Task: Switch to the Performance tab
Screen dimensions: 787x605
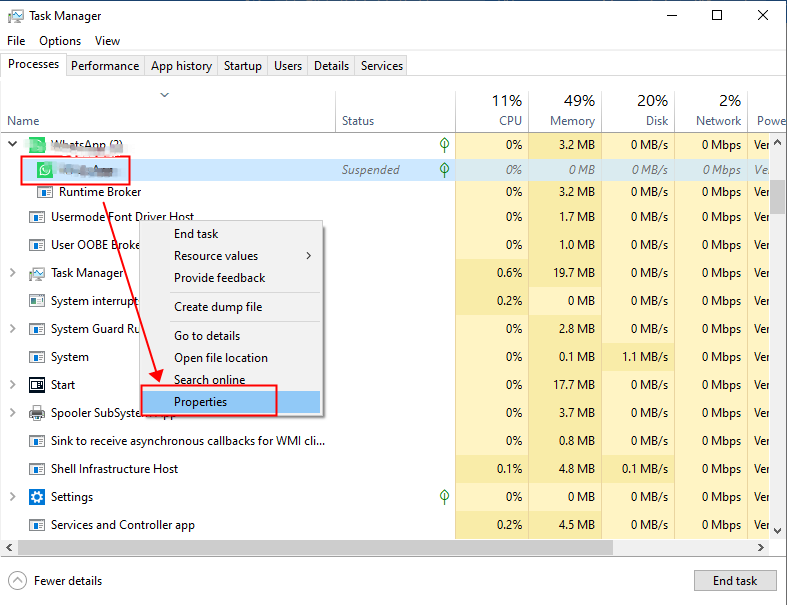Action: tap(105, 66)
